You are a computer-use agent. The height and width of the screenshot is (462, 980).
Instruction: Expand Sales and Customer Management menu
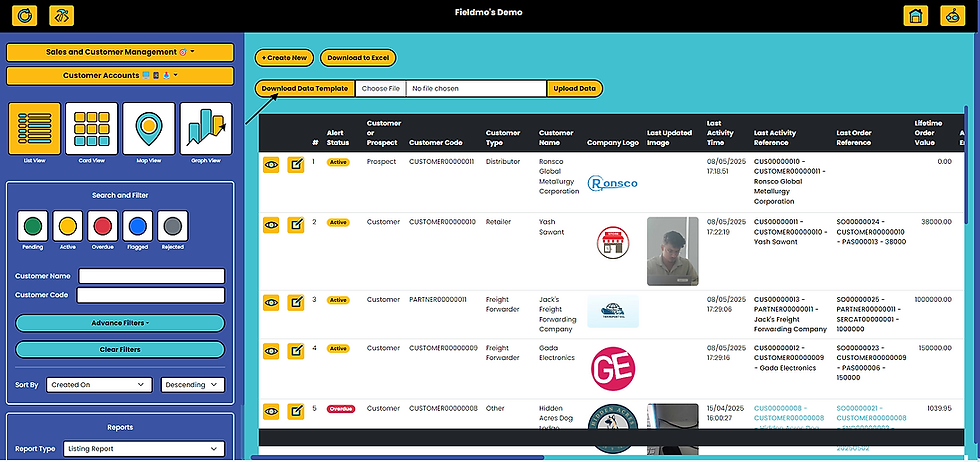(x=120, y=53)
